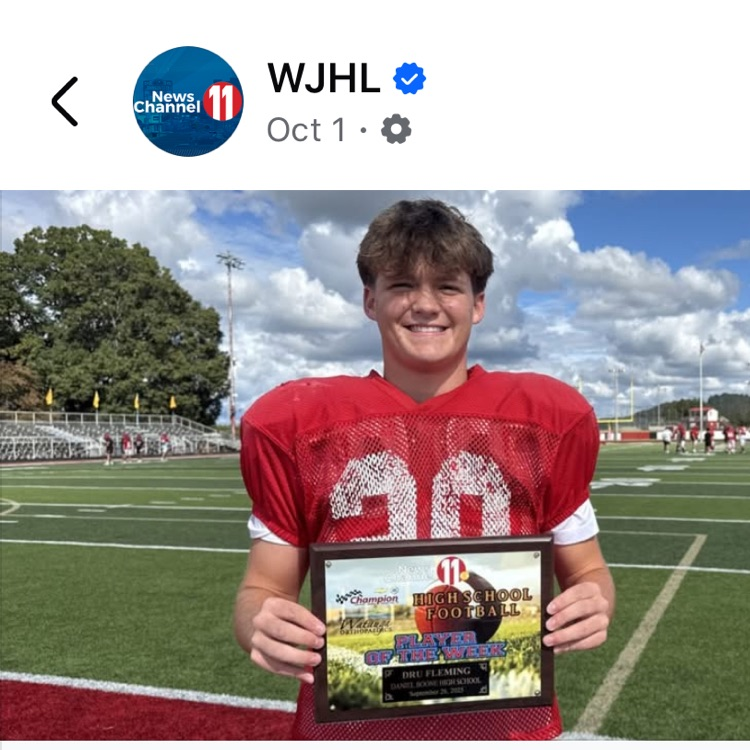Image resolution: width=750 pixels, height=750 pixels.
Task: Tap the Watauga Orthopaedics logo on plaque
Action: [x=366, y=626]
